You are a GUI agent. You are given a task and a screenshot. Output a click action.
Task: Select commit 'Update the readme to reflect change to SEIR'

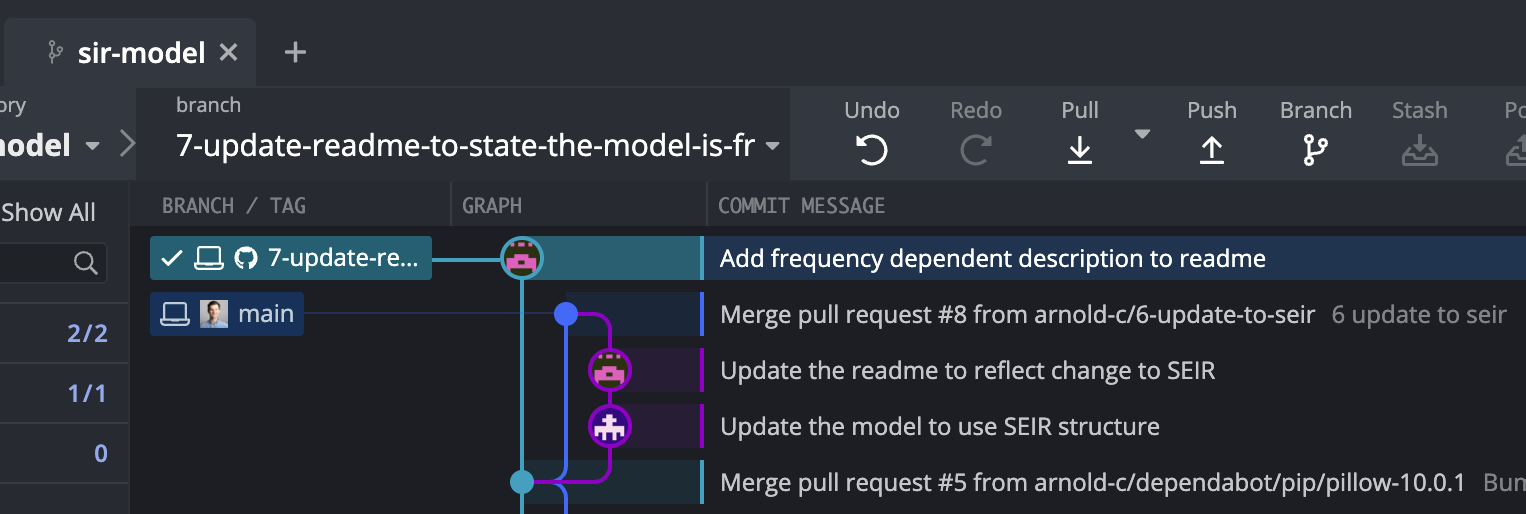coord(967,371)
